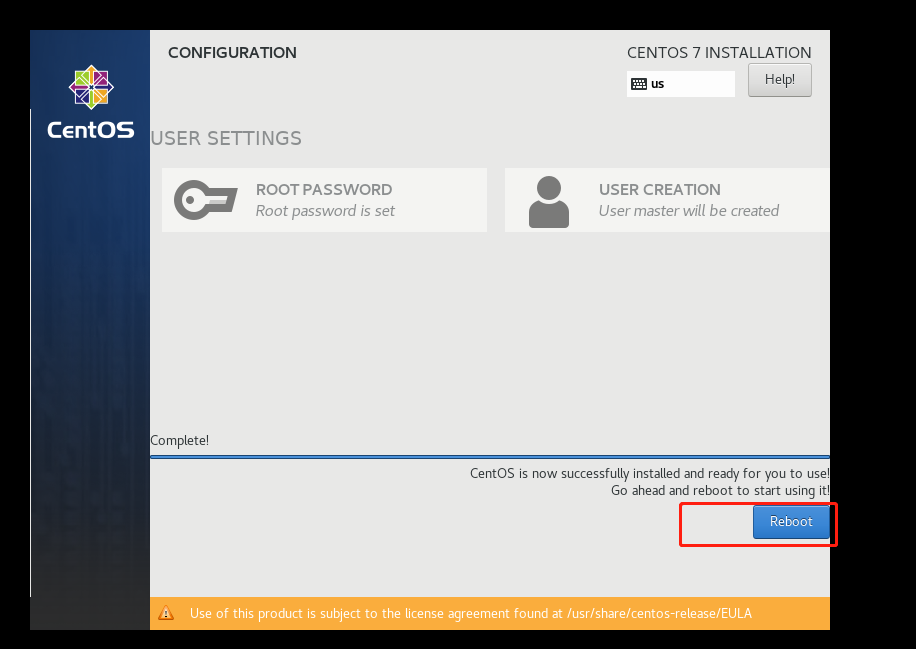Click the 'Root password is set' status
Viewport: 916px width, 649px height.
325,211
